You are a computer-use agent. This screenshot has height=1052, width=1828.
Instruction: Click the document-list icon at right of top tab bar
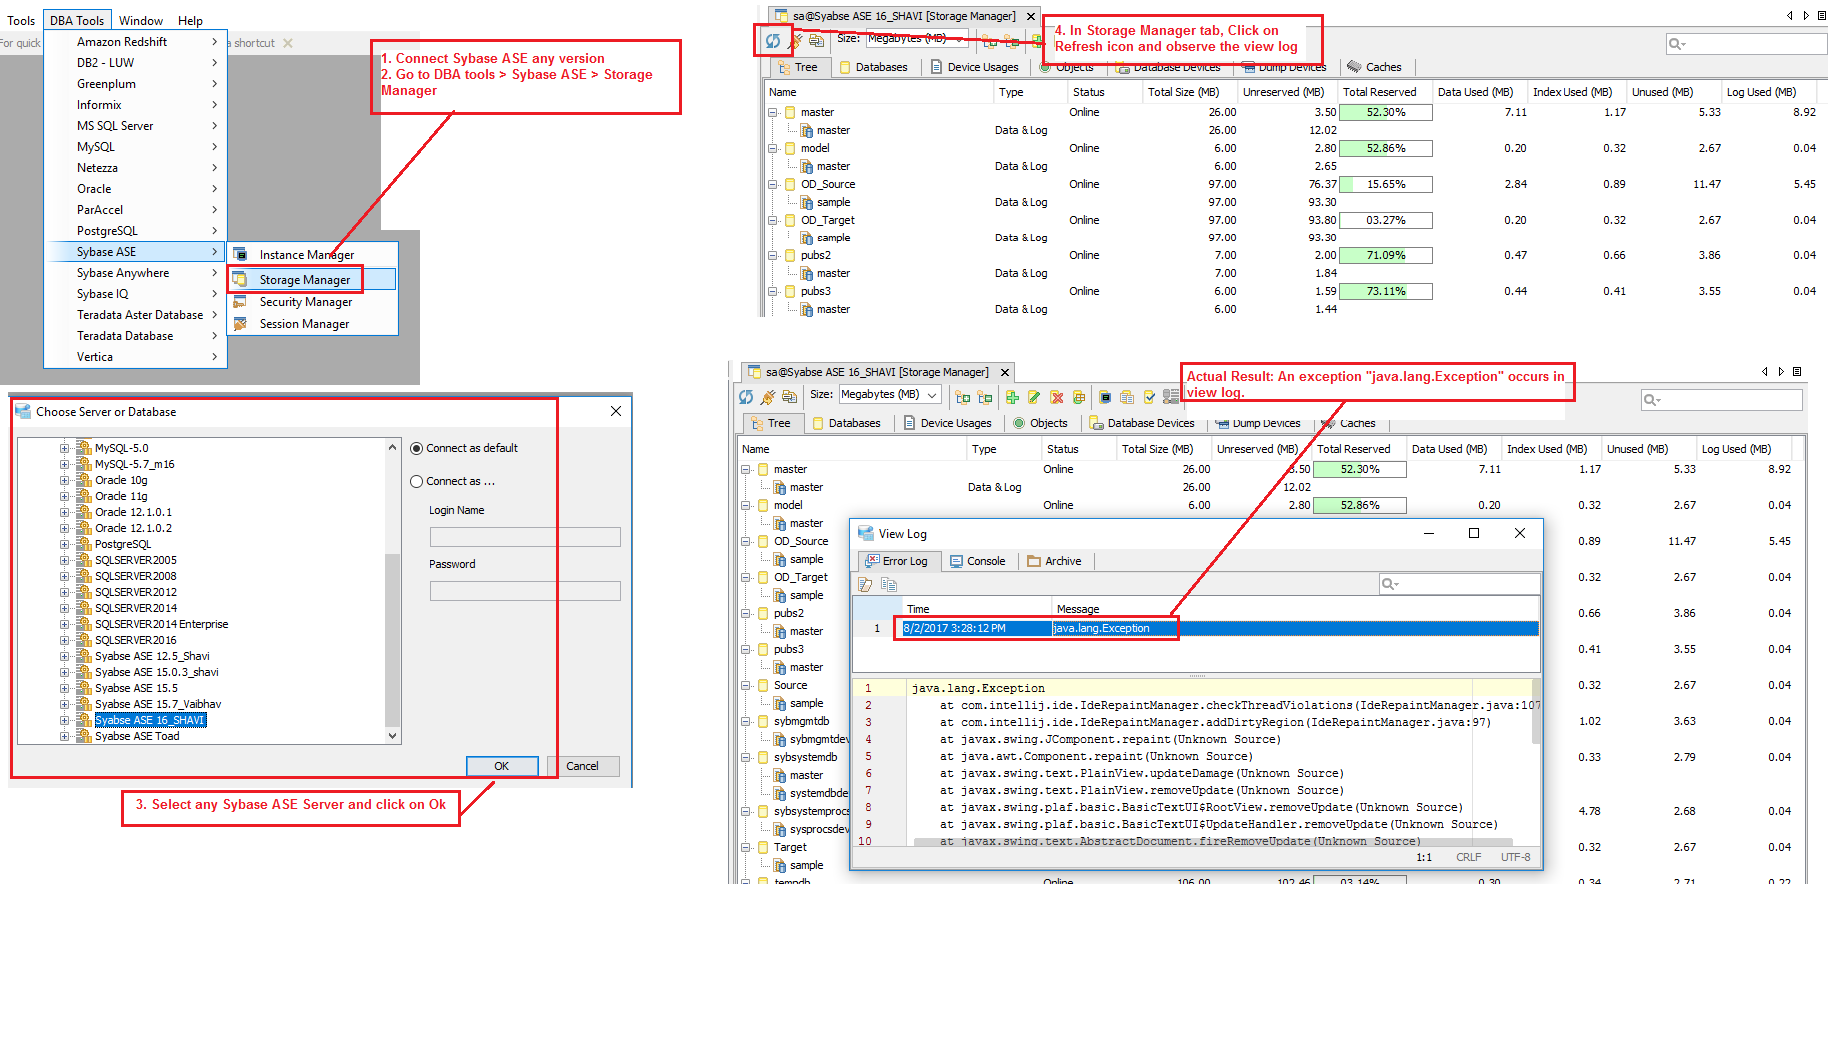pos(1822,15)
